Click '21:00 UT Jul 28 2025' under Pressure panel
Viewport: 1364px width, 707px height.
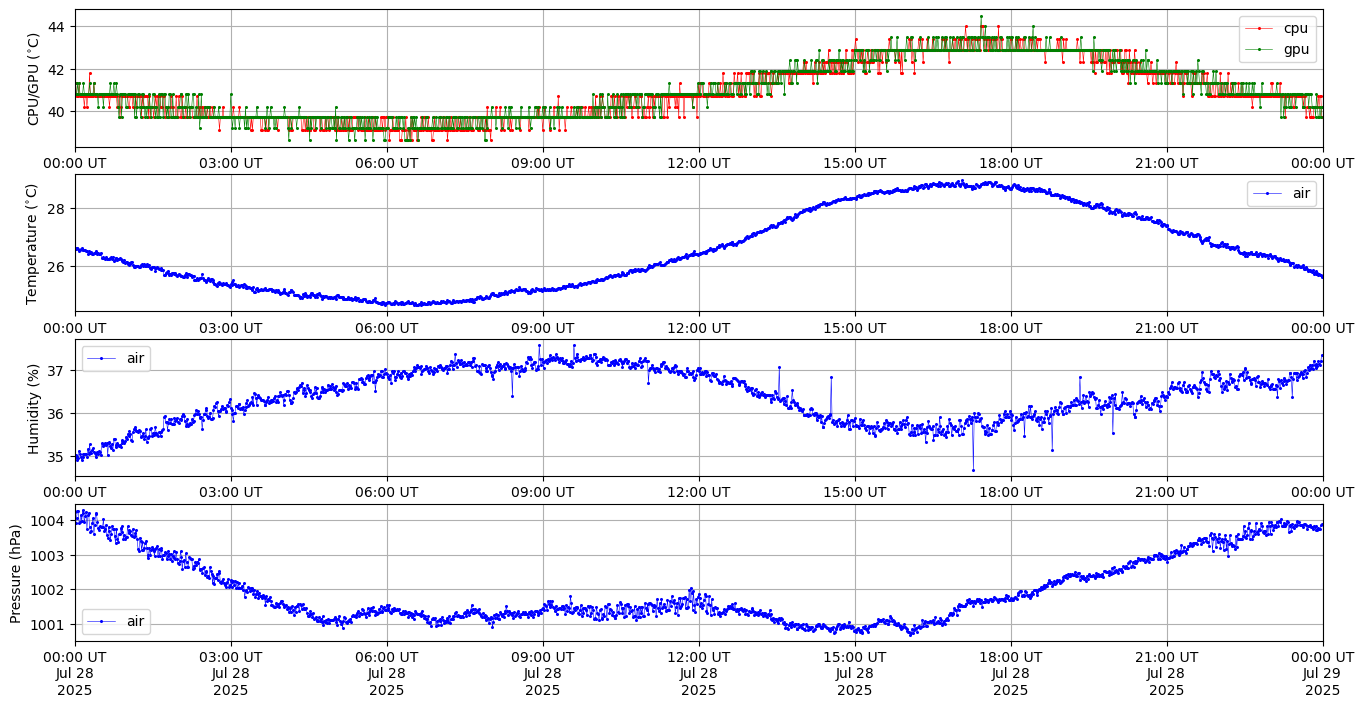click(x=1167, y=673)
